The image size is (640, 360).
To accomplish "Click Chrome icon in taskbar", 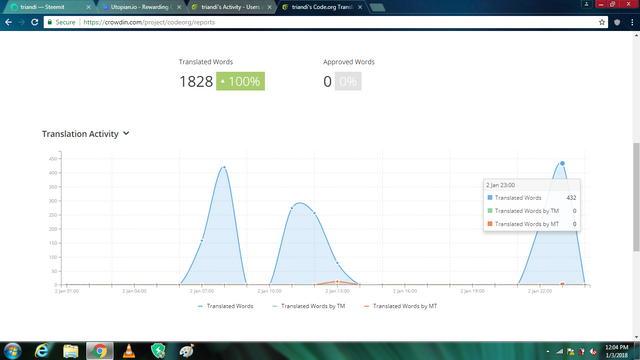I will click(x=100, y=351).
